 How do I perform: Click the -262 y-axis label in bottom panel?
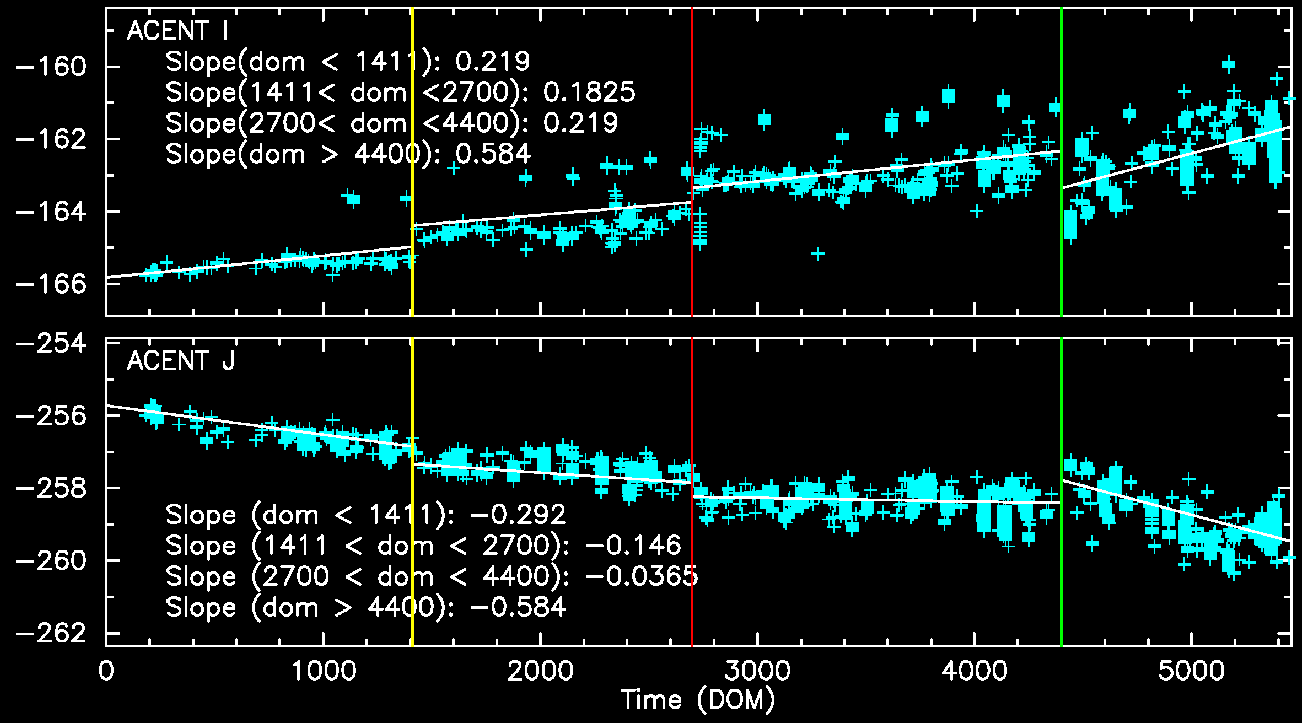(x=62, y=634)
